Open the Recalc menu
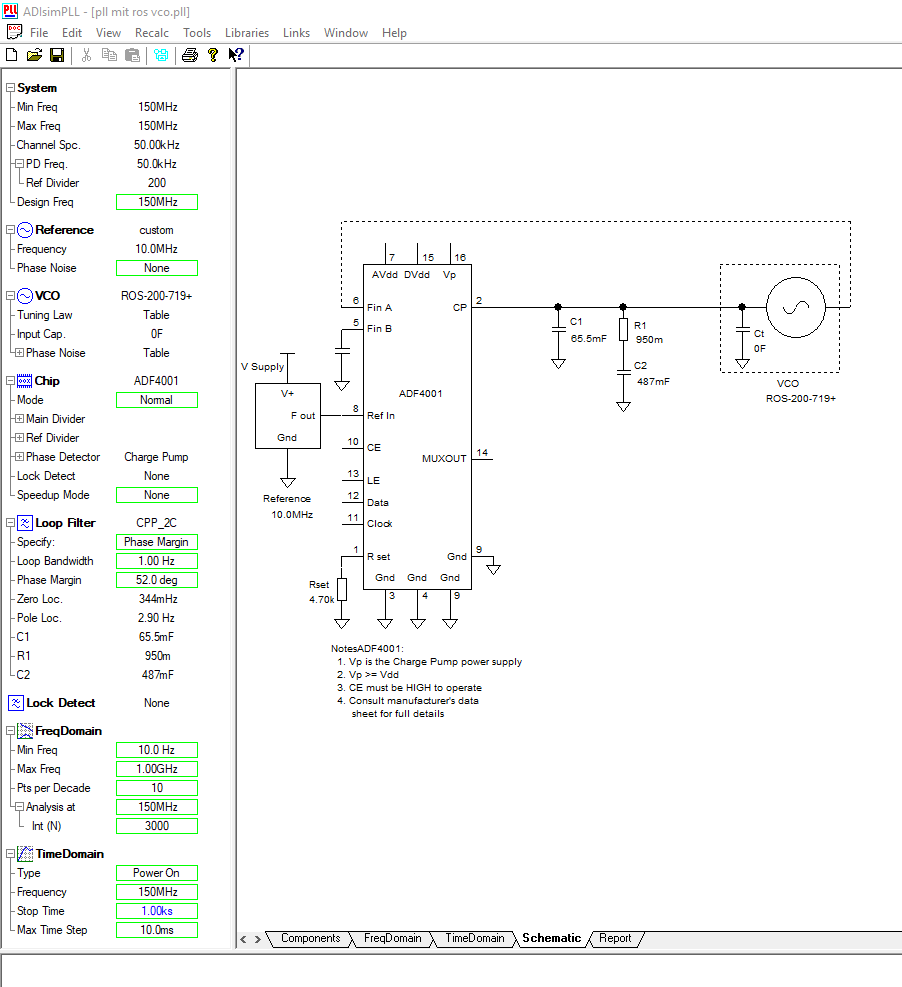 coord(152,33)
